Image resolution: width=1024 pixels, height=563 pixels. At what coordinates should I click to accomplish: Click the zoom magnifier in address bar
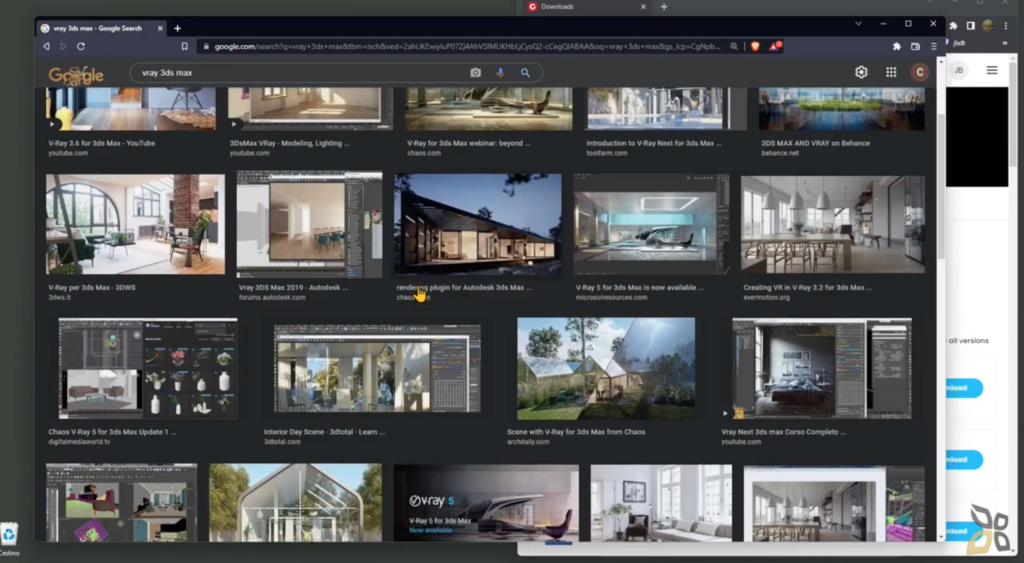[x=734, y=46]
